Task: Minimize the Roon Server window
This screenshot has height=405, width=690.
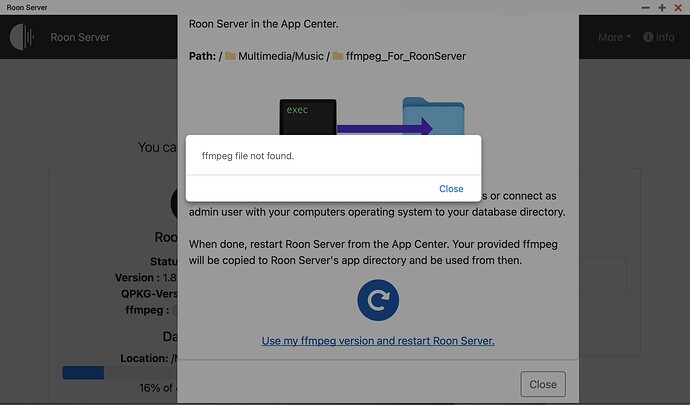Action: pyautogui.click(x=646, y=7)
